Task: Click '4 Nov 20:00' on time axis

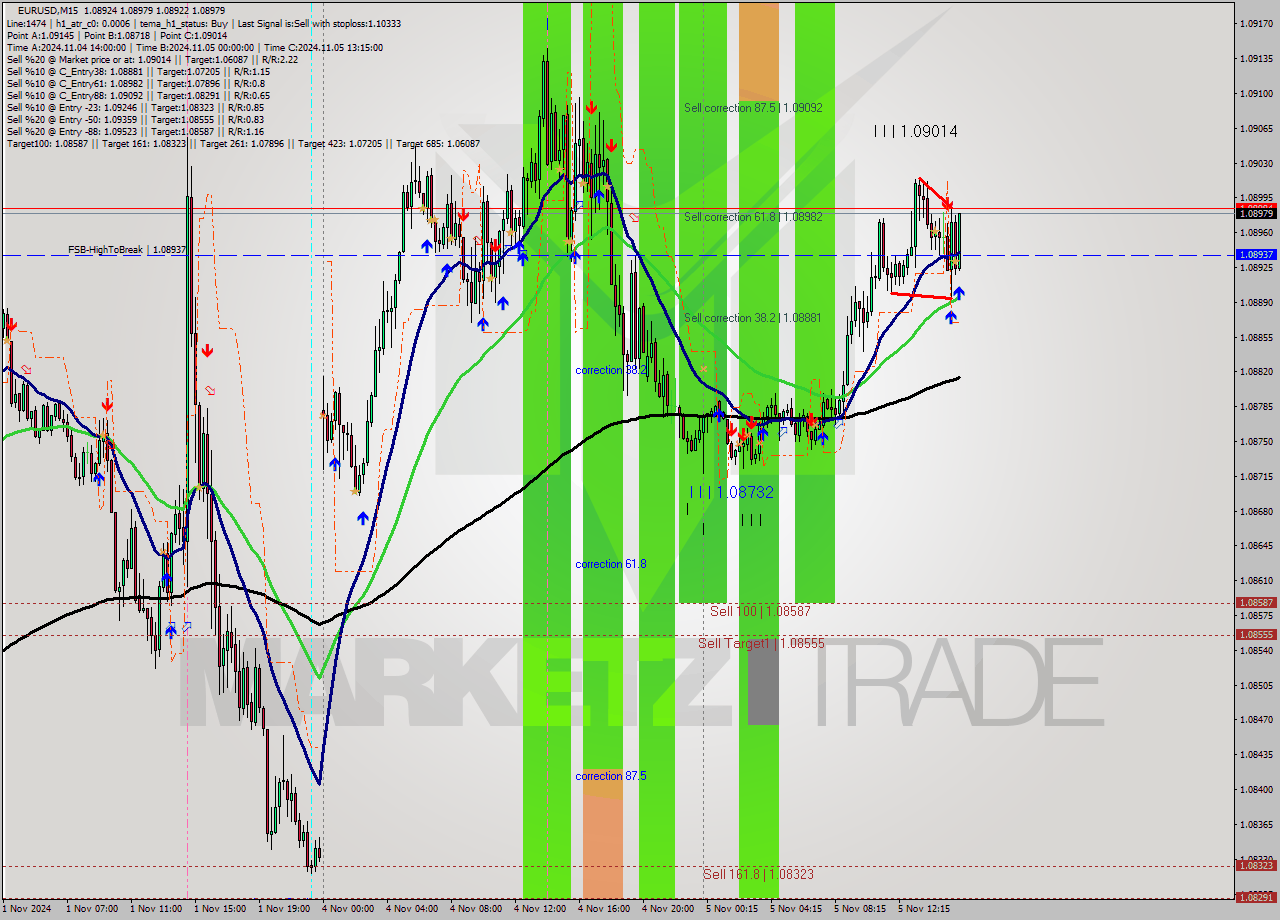Action: [x=668, y=909]
